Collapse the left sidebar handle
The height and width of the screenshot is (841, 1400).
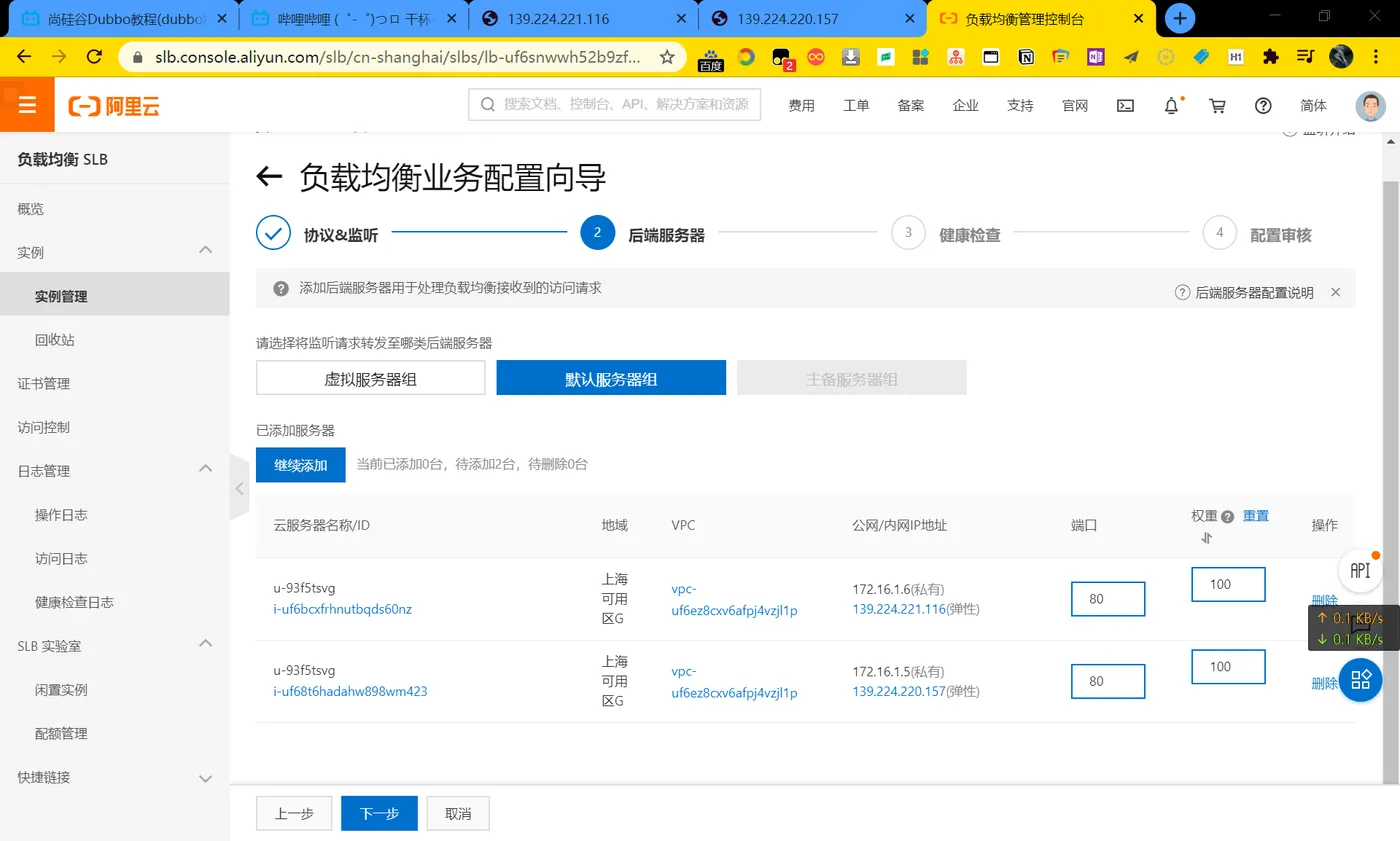238,488
